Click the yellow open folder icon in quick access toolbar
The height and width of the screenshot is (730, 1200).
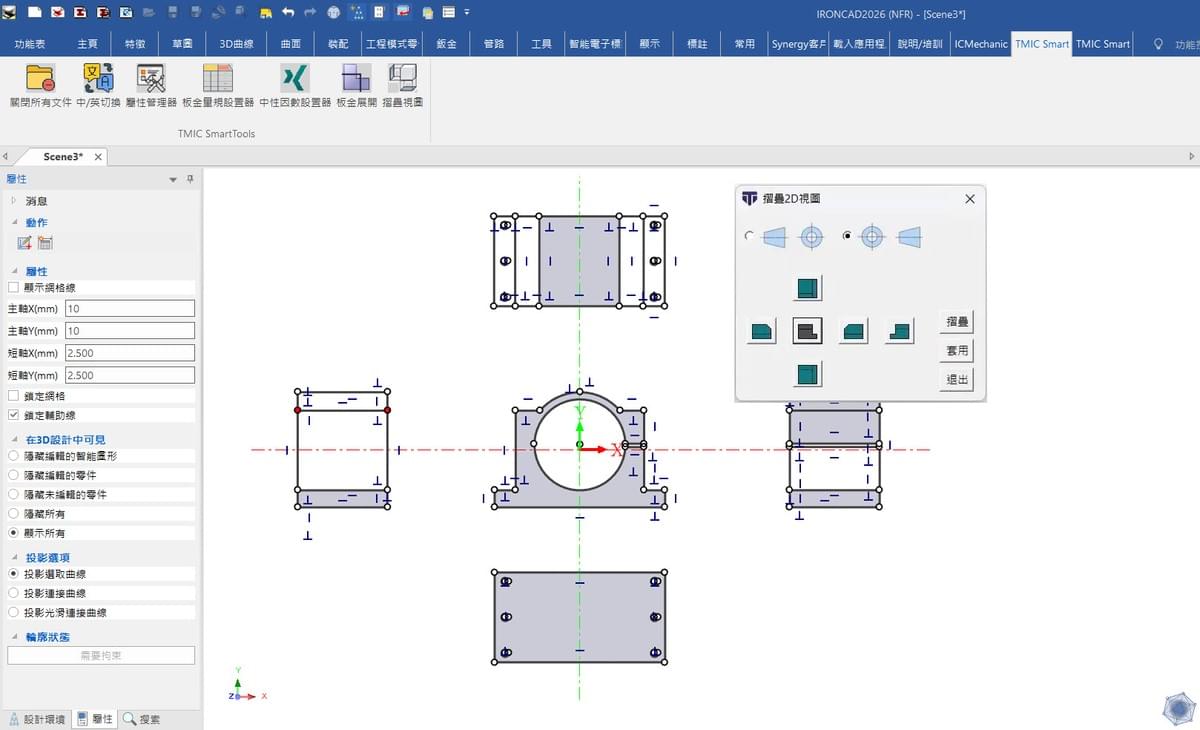(266, 14)
